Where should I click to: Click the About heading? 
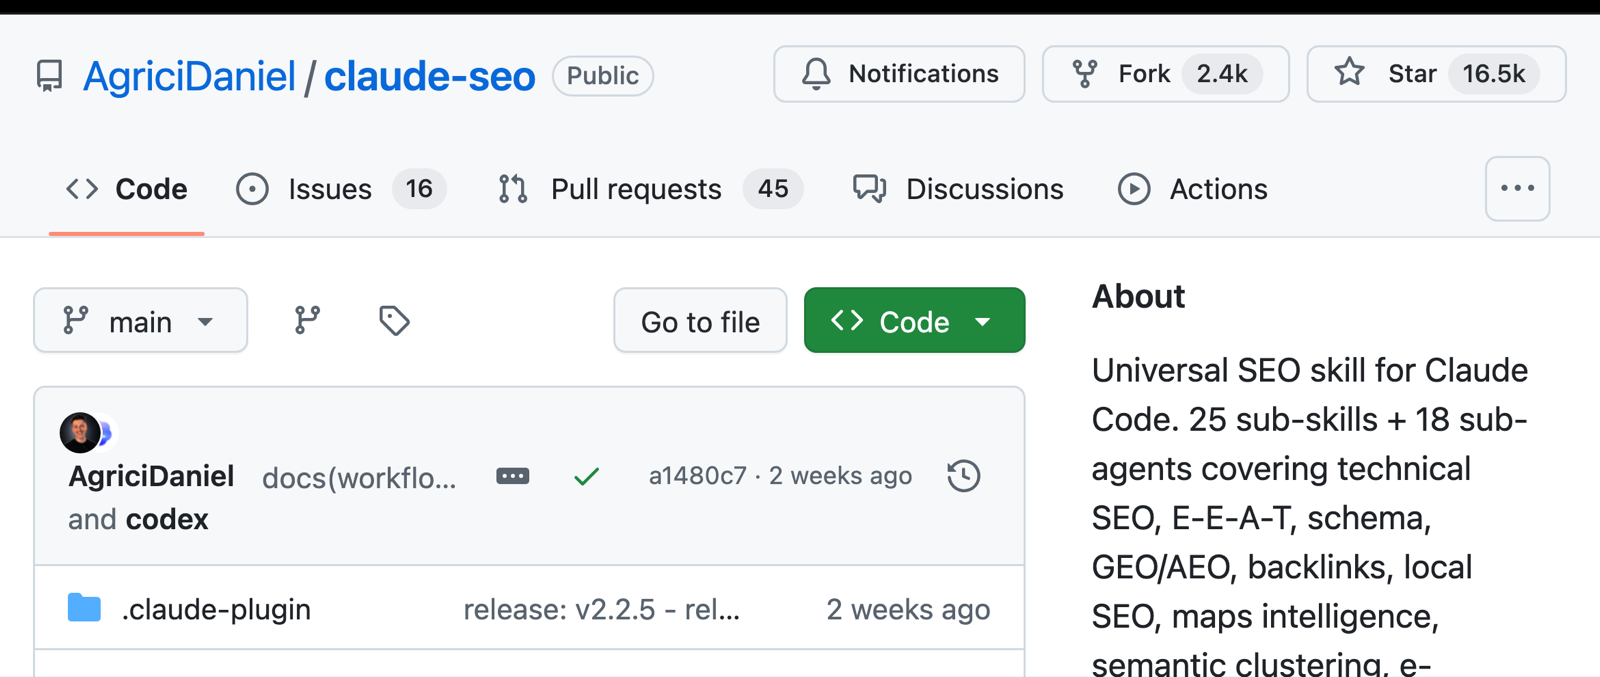1138,296
